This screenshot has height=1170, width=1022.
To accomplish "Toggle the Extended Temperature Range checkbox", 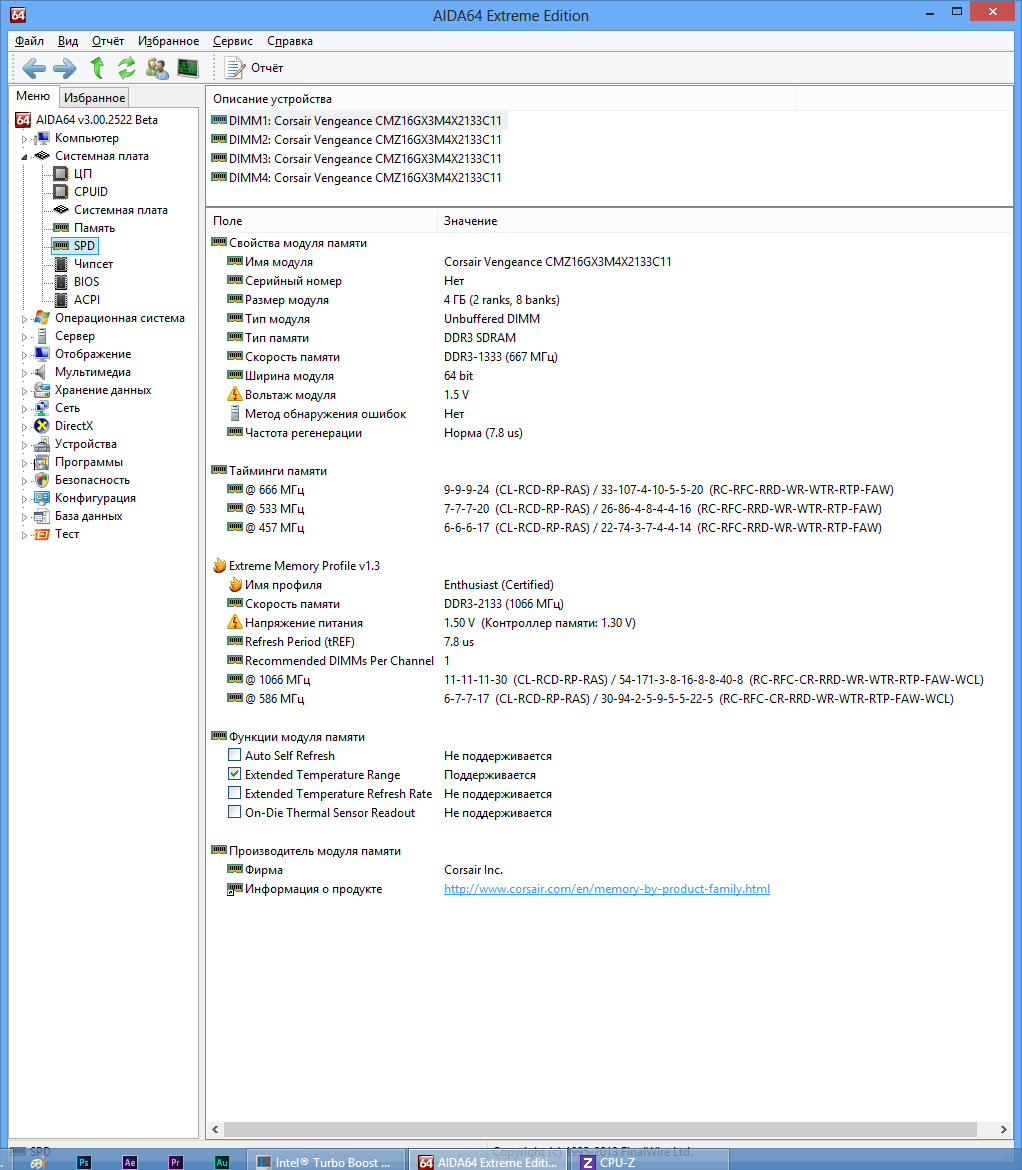I will (234, 775).
